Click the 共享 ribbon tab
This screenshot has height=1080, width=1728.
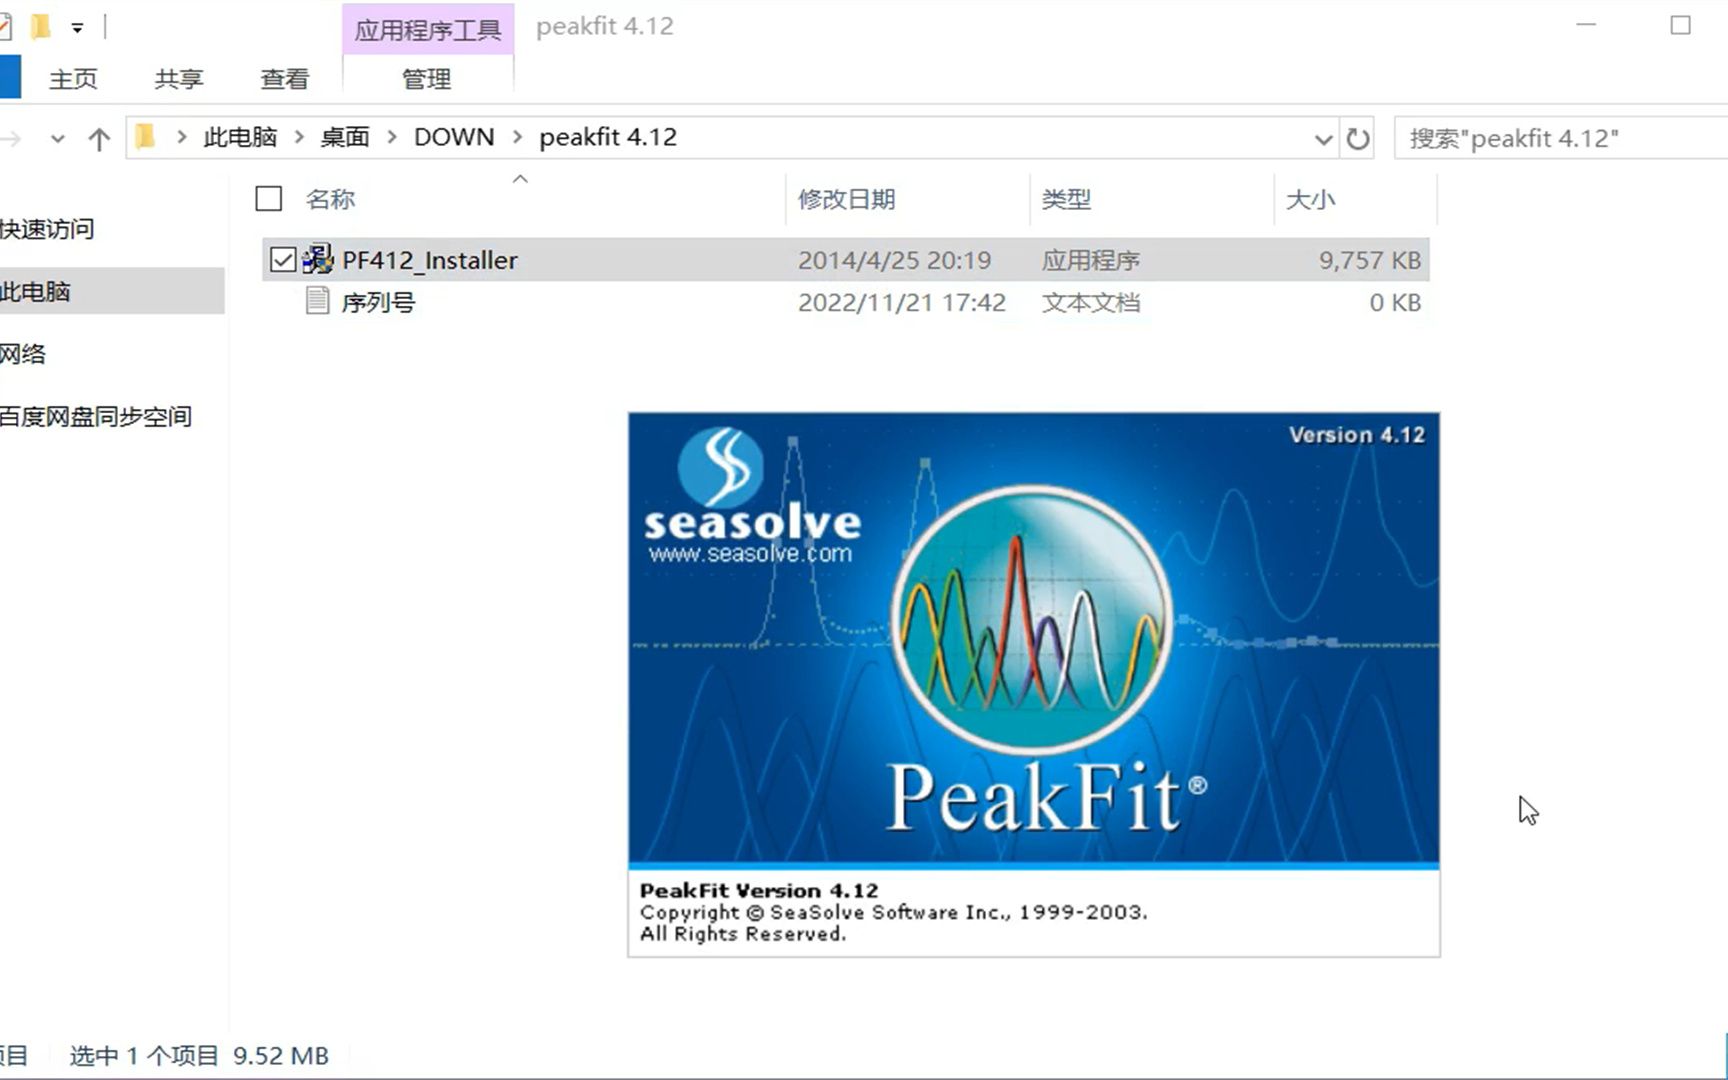click(178, 78)
